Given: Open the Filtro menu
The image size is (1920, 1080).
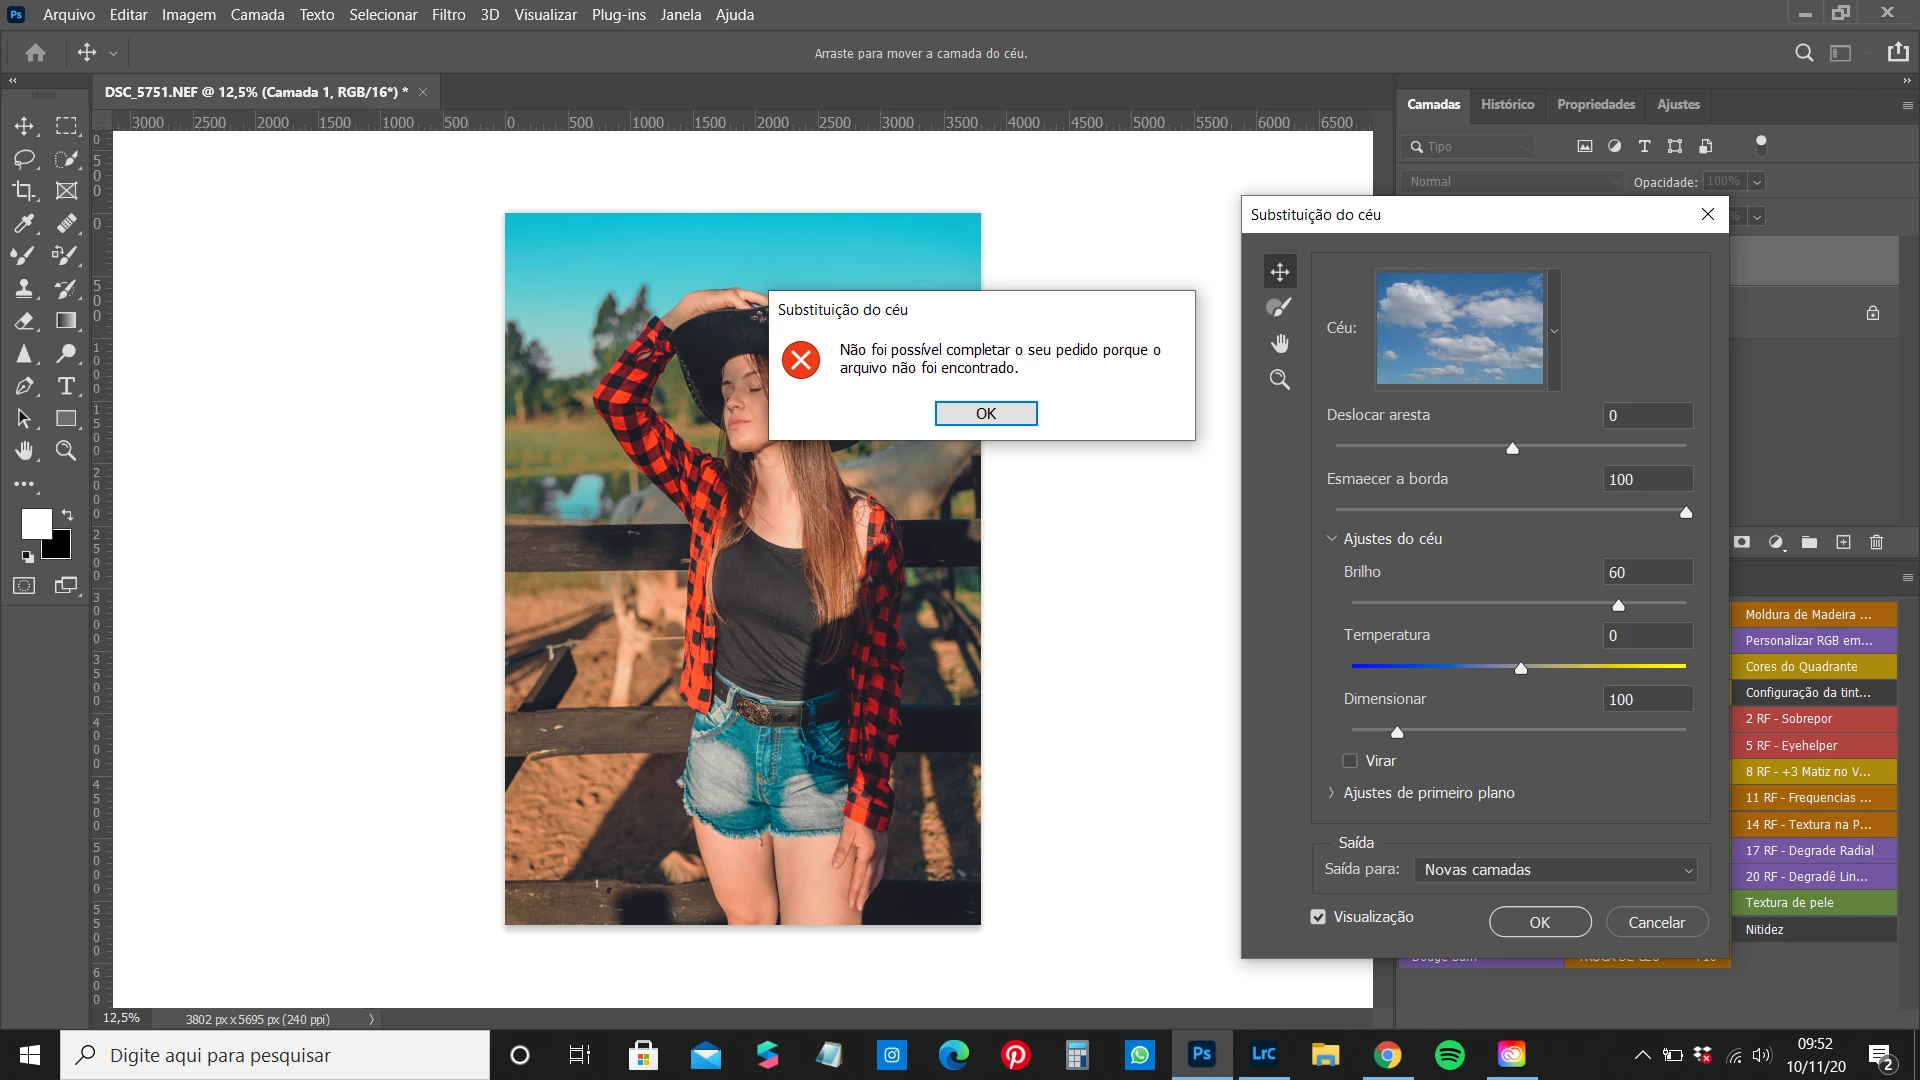Looking at the screenshot, I should [448, 15].
